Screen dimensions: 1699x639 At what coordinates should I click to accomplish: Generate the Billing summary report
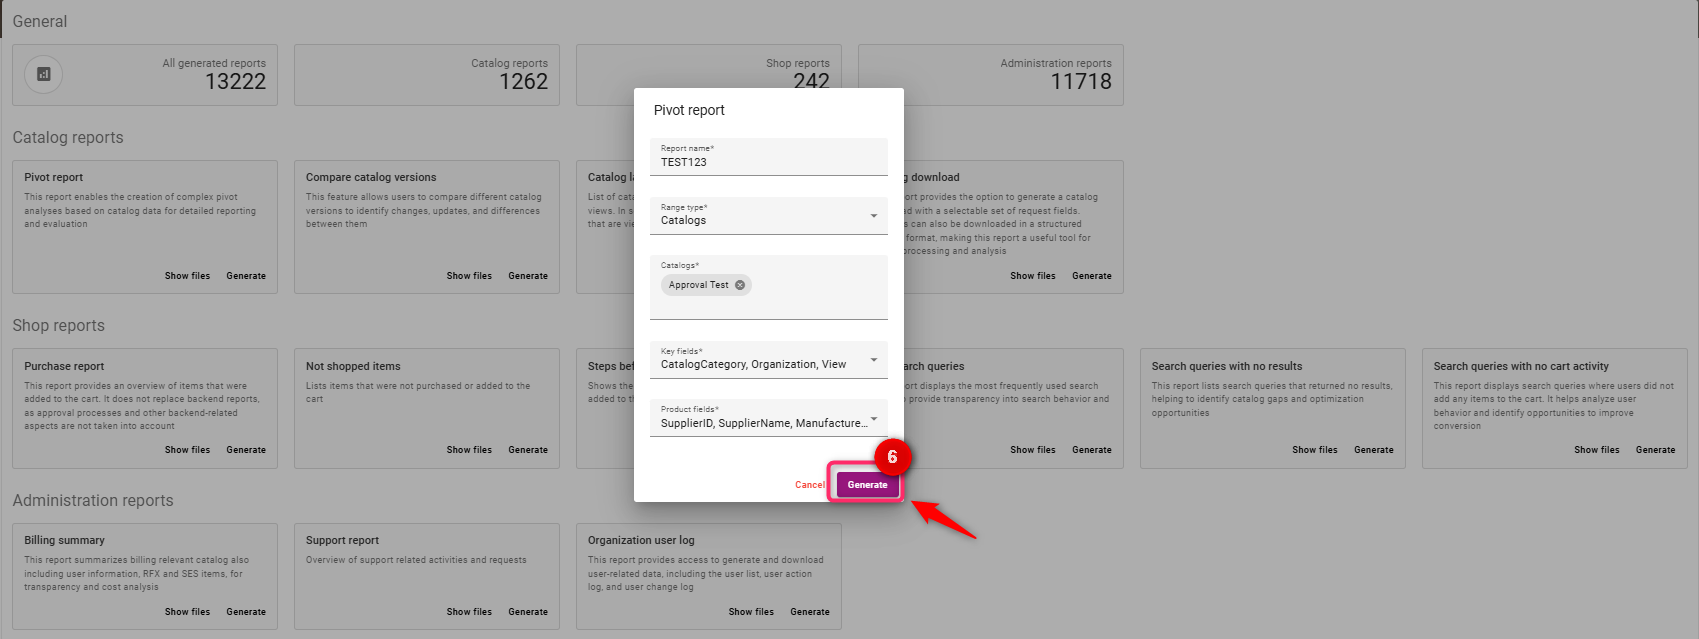click(x=245, y=612)
